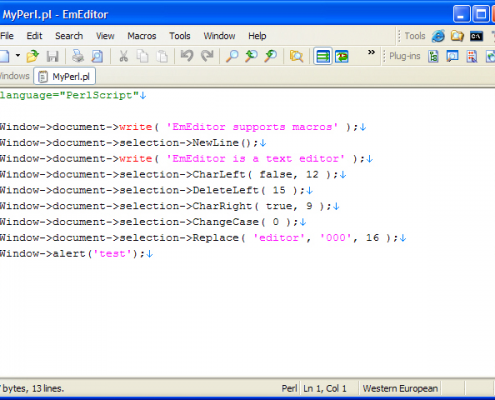This screenshot has height=400, width=495.
Task: Click the Find Next magnifier icon
Action: click(x=271, y=56)
